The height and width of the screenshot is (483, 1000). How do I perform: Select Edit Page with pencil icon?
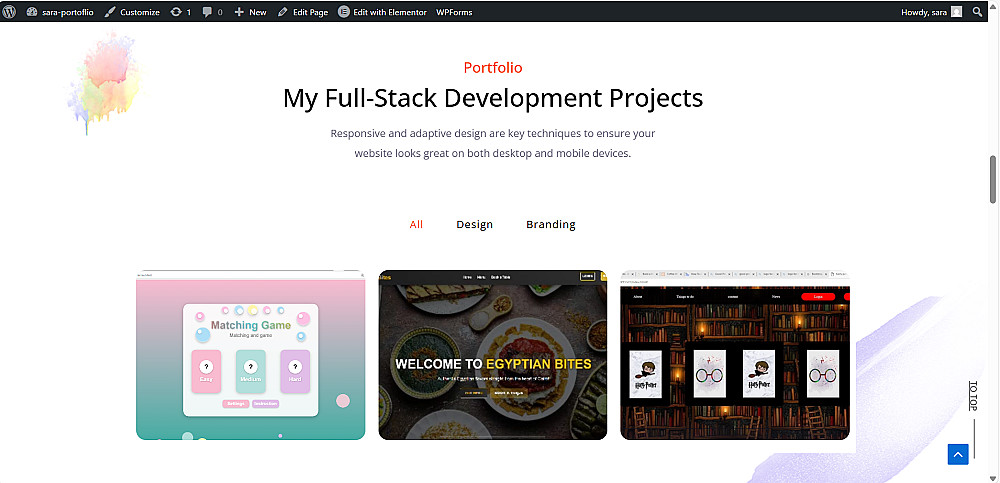303,12
